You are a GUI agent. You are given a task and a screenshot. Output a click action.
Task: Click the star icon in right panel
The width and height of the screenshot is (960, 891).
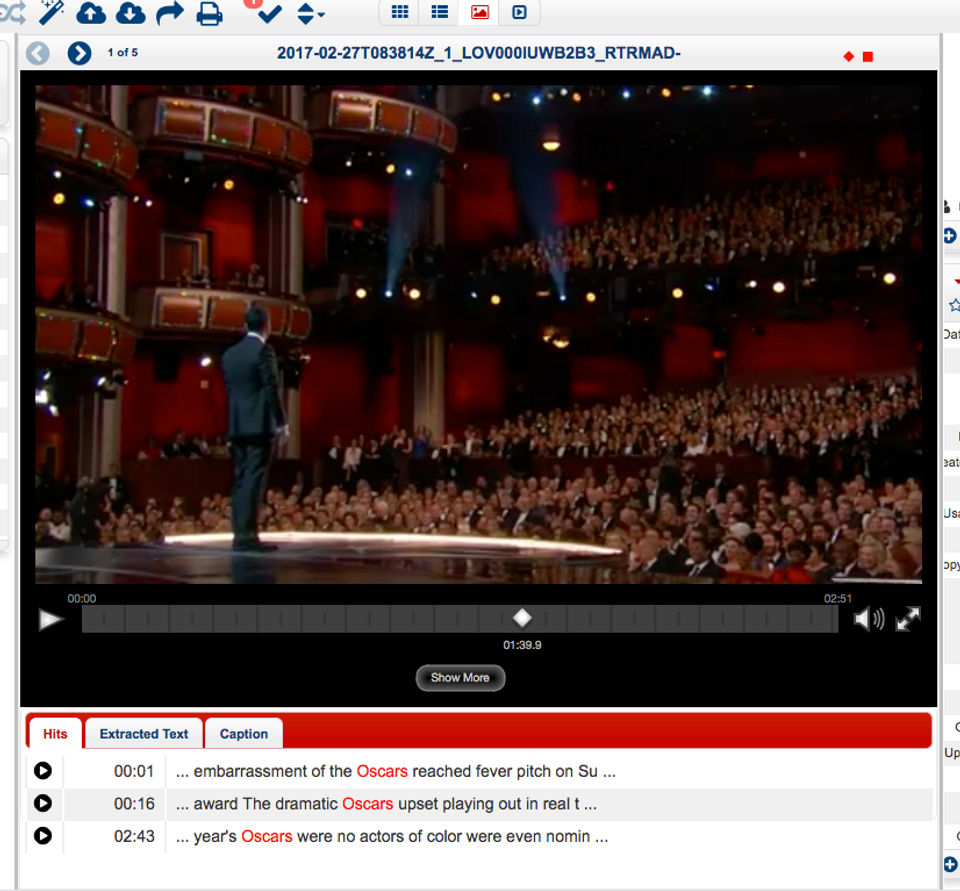tap(954, 304)
